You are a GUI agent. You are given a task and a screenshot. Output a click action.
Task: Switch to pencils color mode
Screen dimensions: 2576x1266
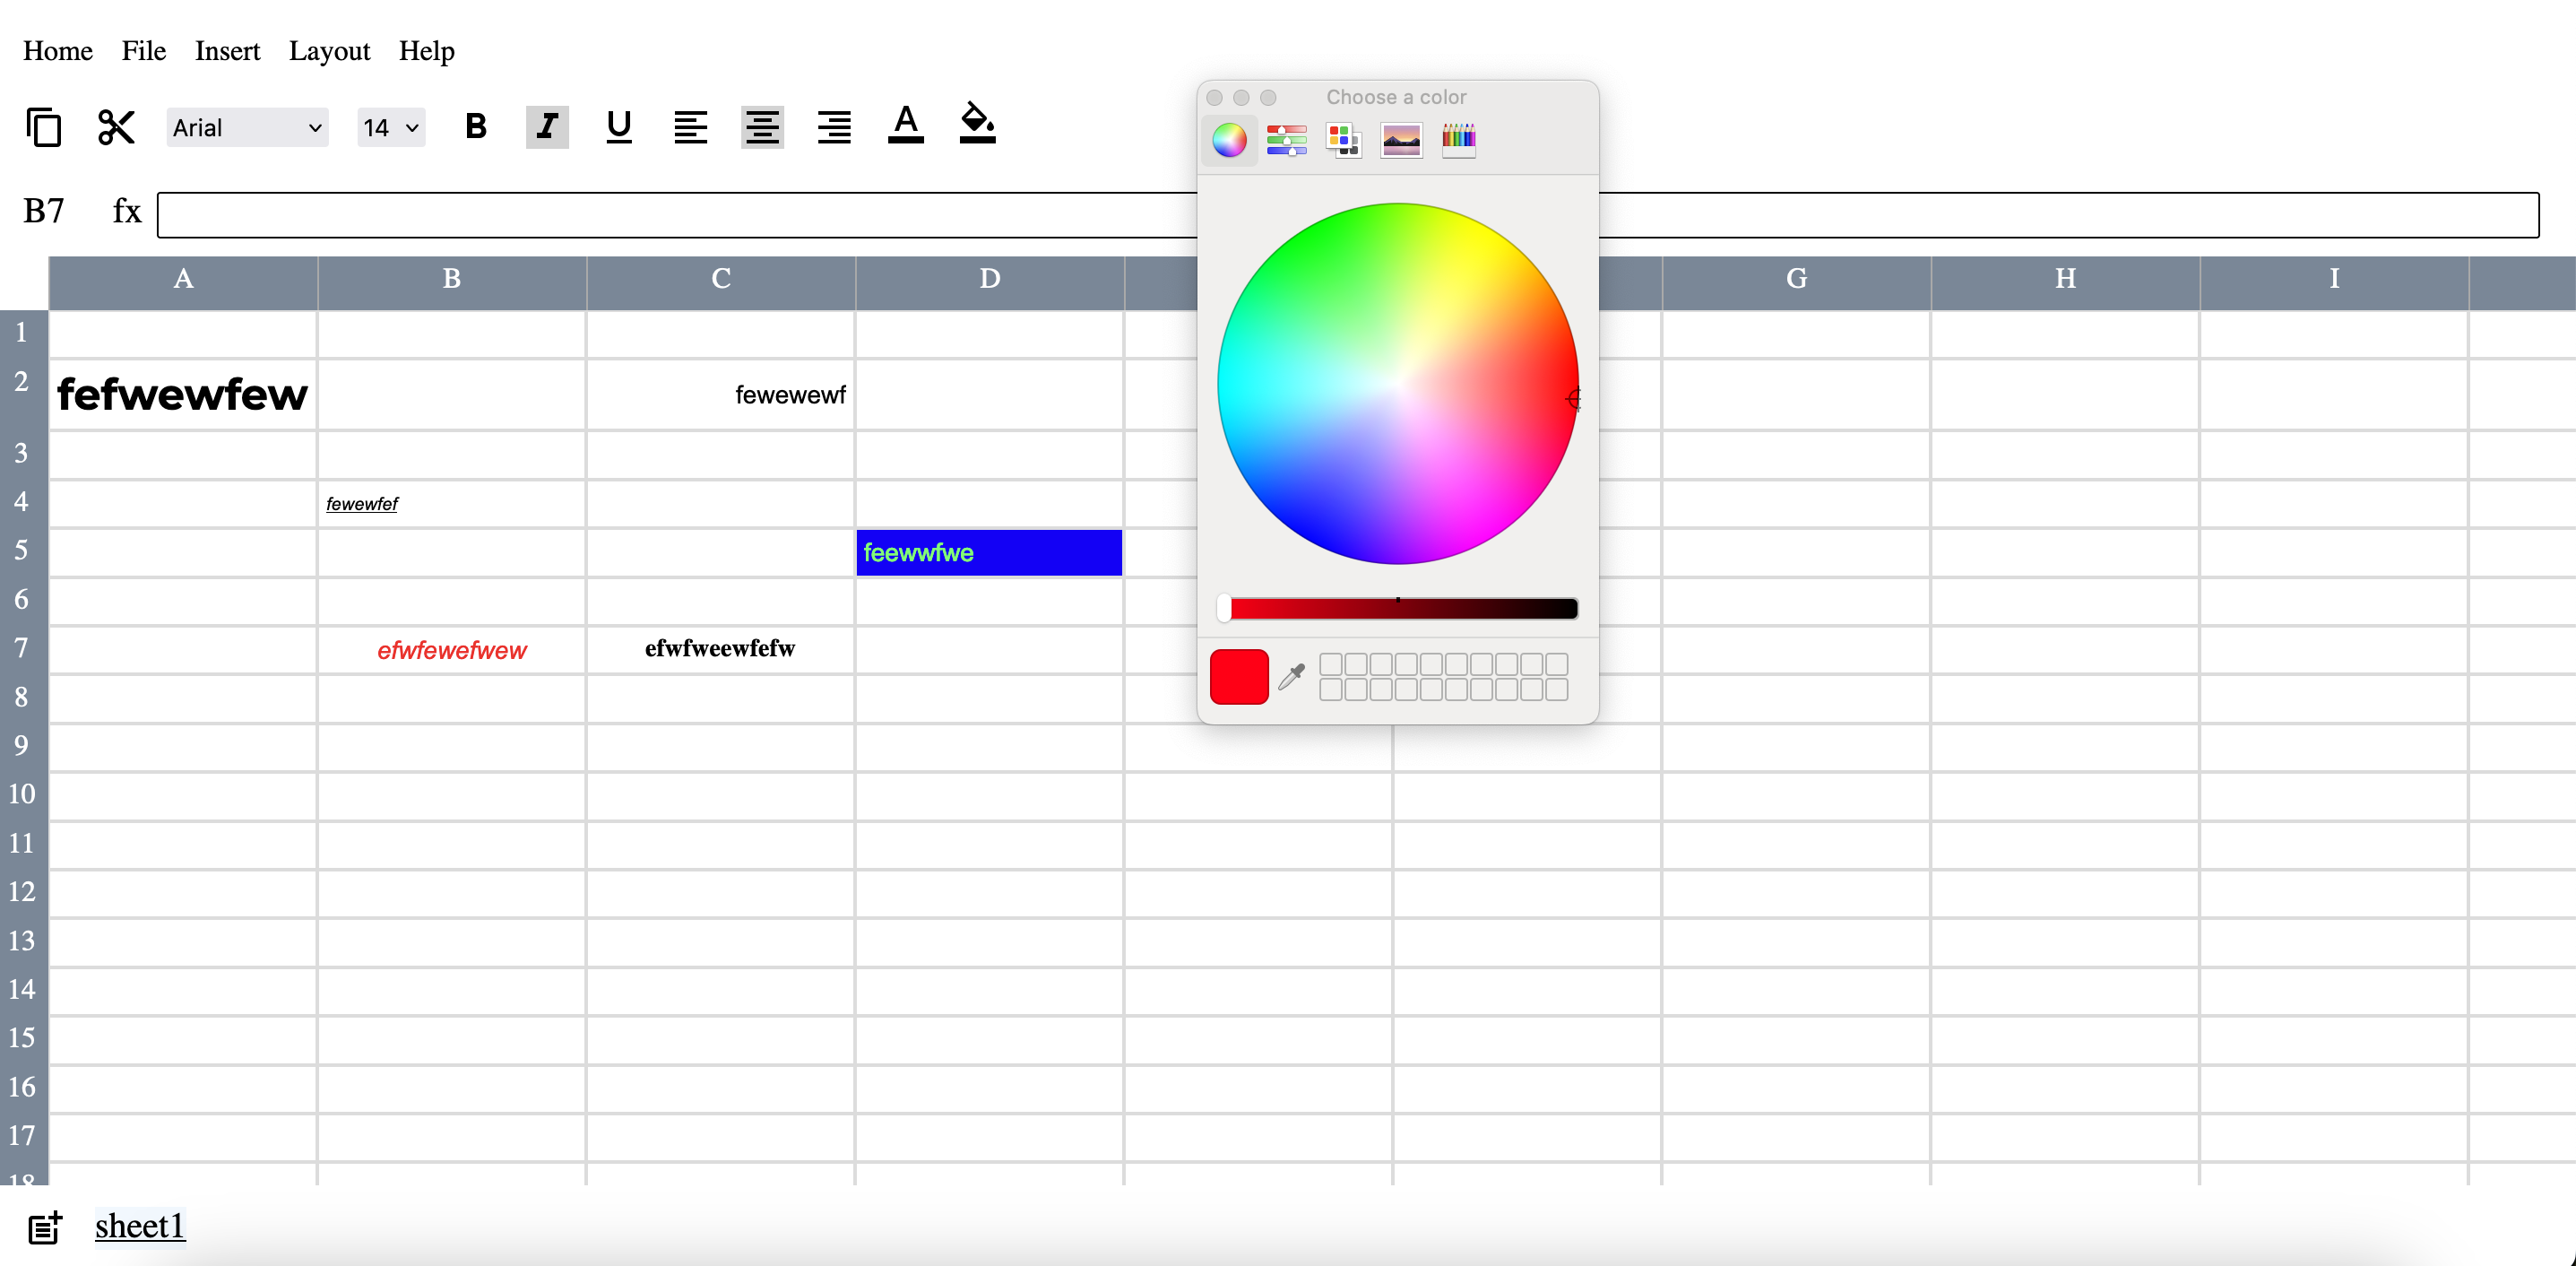pyautogui.click(x=1458, y=140)
